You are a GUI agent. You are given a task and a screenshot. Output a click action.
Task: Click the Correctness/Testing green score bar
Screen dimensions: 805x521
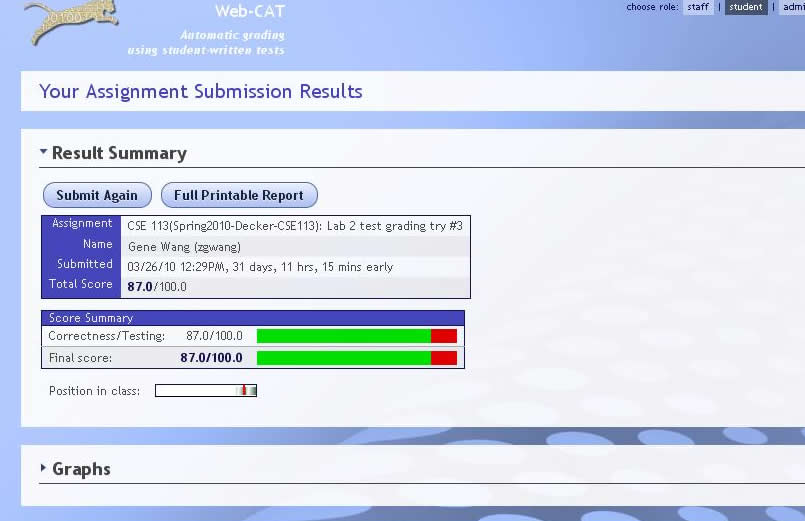(x=343, y=336)
